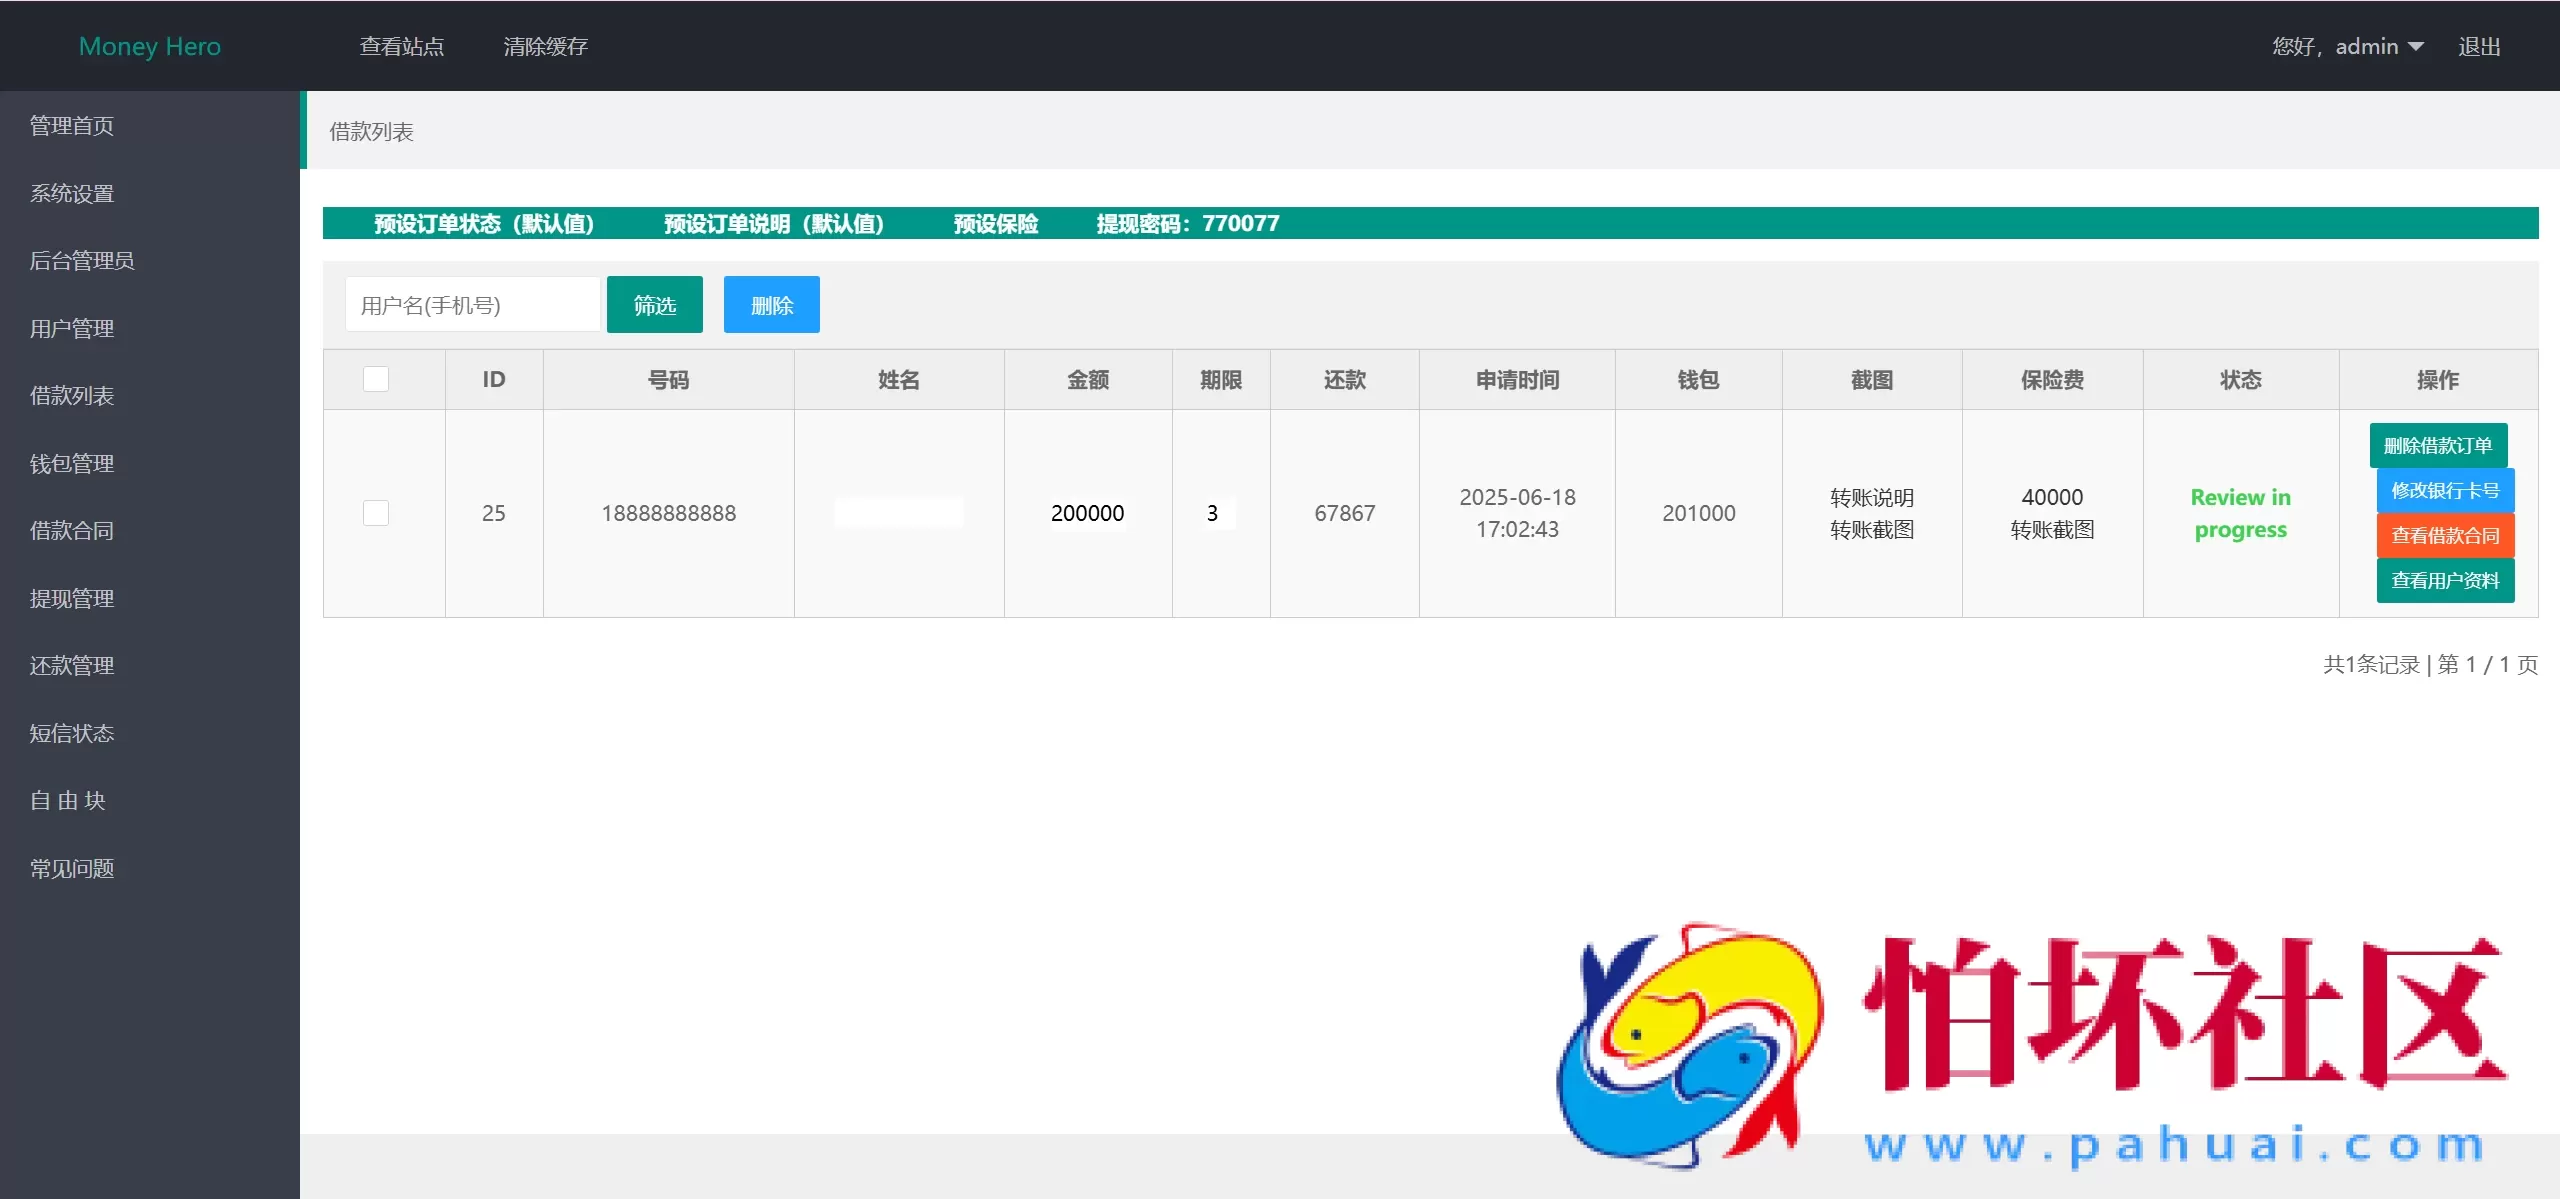Open 转账截图 transfer screenshot link
Viewport: 2560px width, 1199px height.
[1870, 530]
